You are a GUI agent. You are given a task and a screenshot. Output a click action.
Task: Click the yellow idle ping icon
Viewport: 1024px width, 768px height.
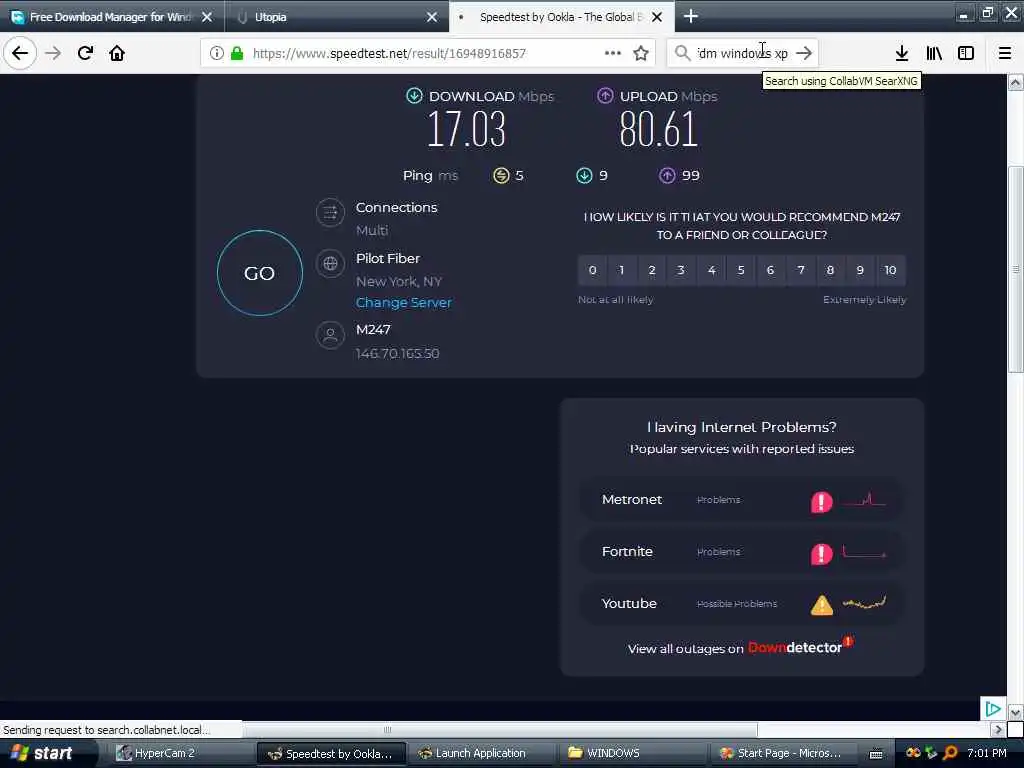click(x=501, y=175)
